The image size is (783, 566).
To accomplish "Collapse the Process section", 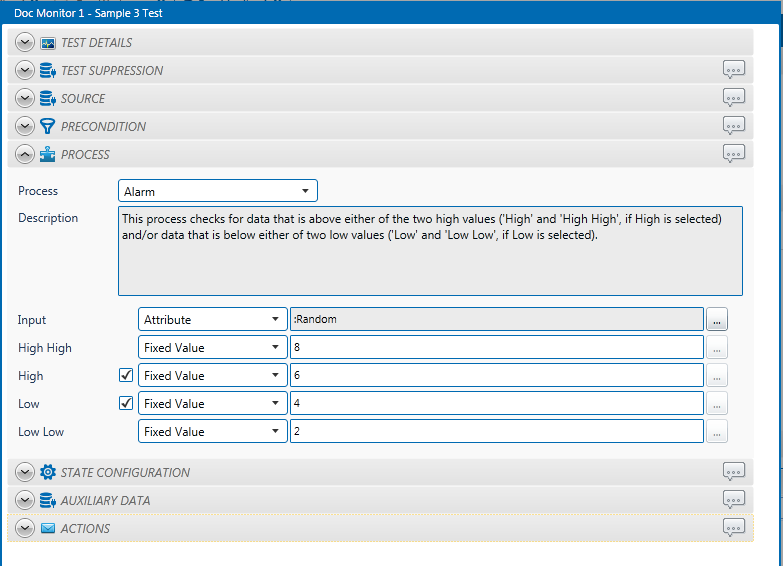I will tap(25, 155).
